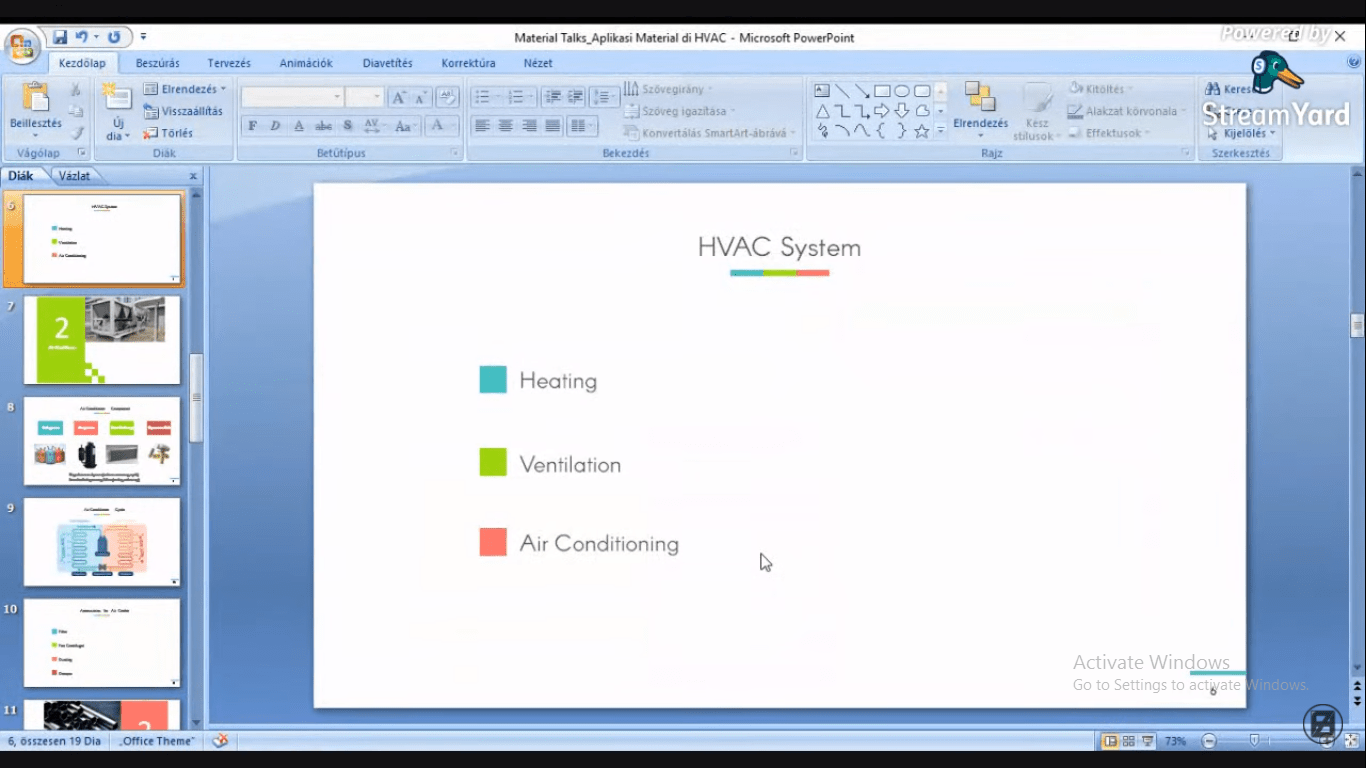Choose the right arrow block shape

(x=882, y=111)
